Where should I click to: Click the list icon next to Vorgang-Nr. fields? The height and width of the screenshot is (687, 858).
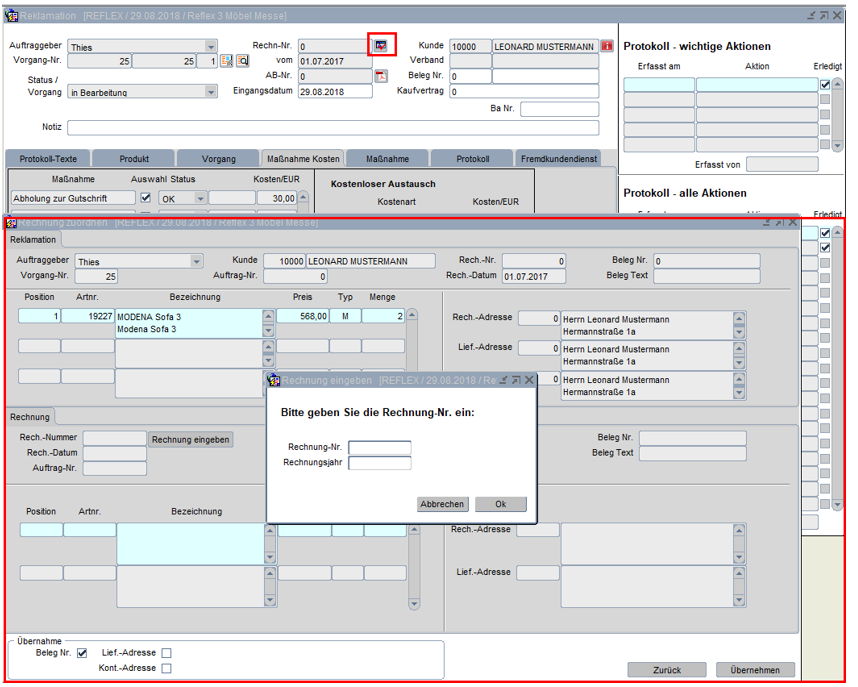click(227, 61)
